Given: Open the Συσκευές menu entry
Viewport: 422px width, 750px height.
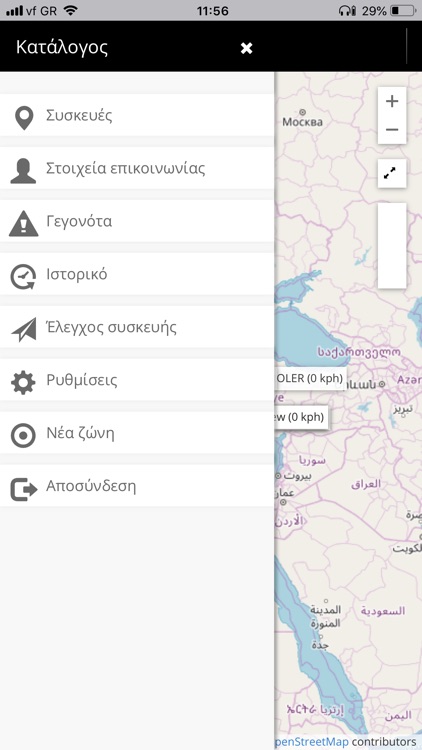Looking at the screenshot, I should point(137,115).
